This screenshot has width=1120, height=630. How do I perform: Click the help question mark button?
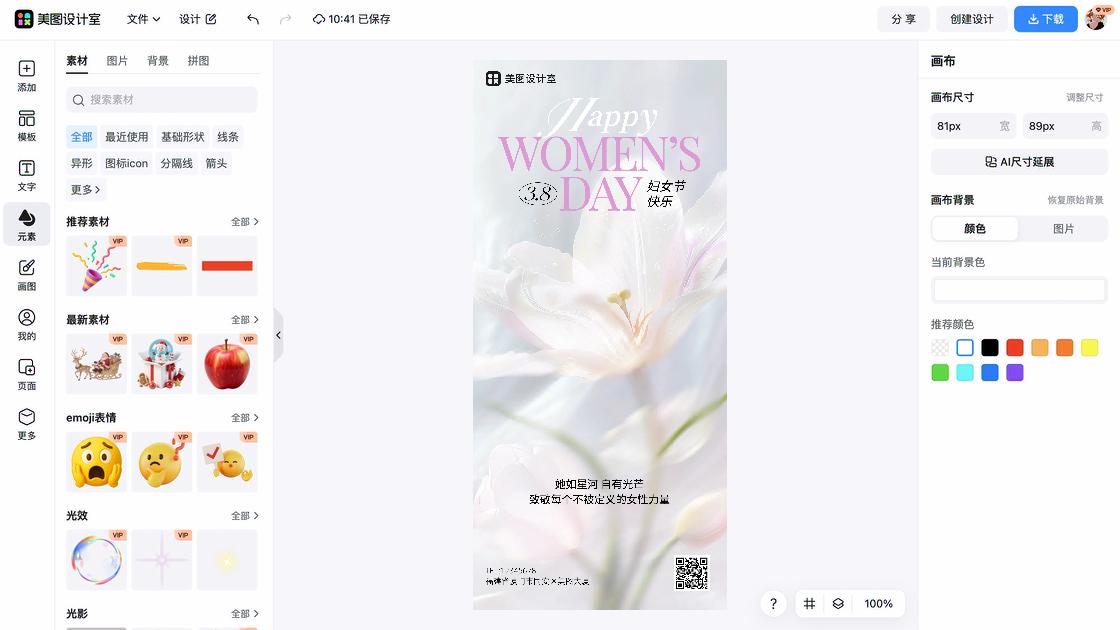coord(773,604)
